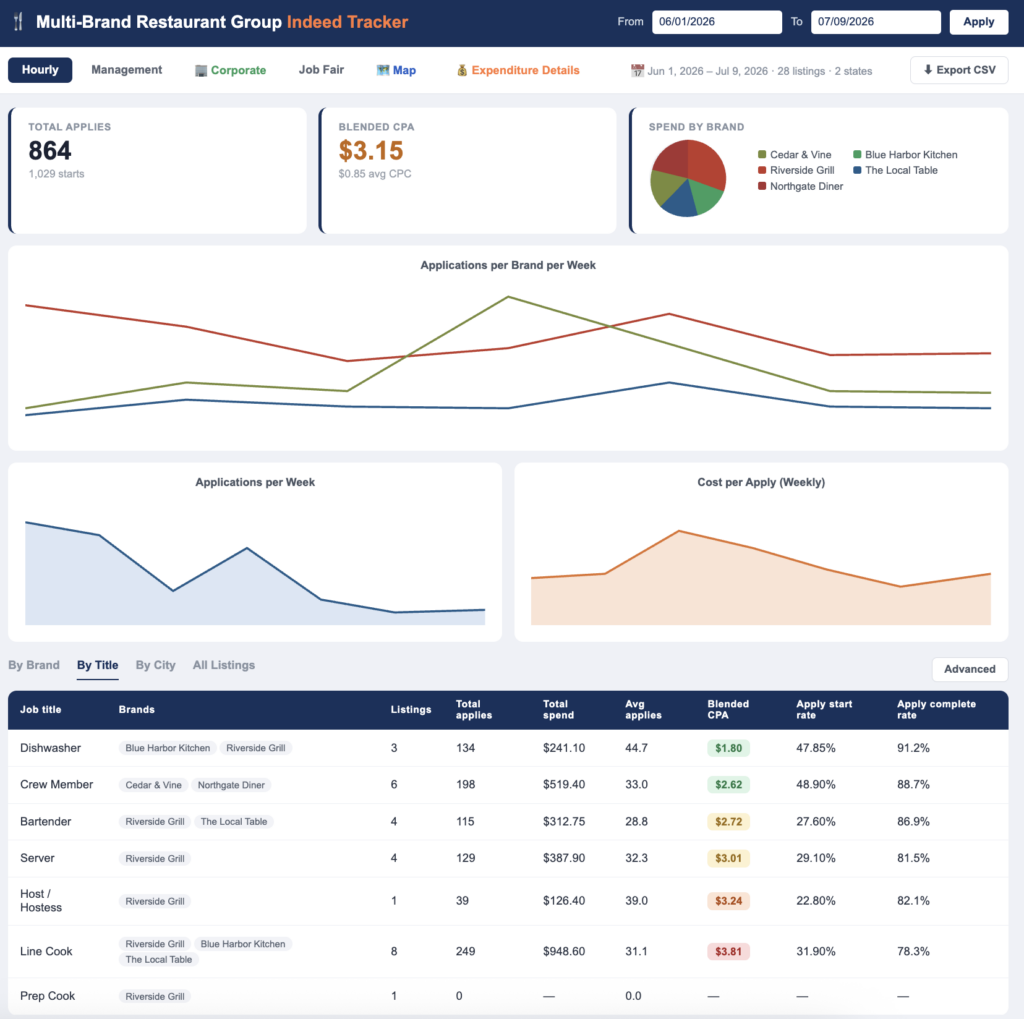Click the $2.72 CPA badge
Viewport: 1024px width, 1019px height.
(728, 822)
